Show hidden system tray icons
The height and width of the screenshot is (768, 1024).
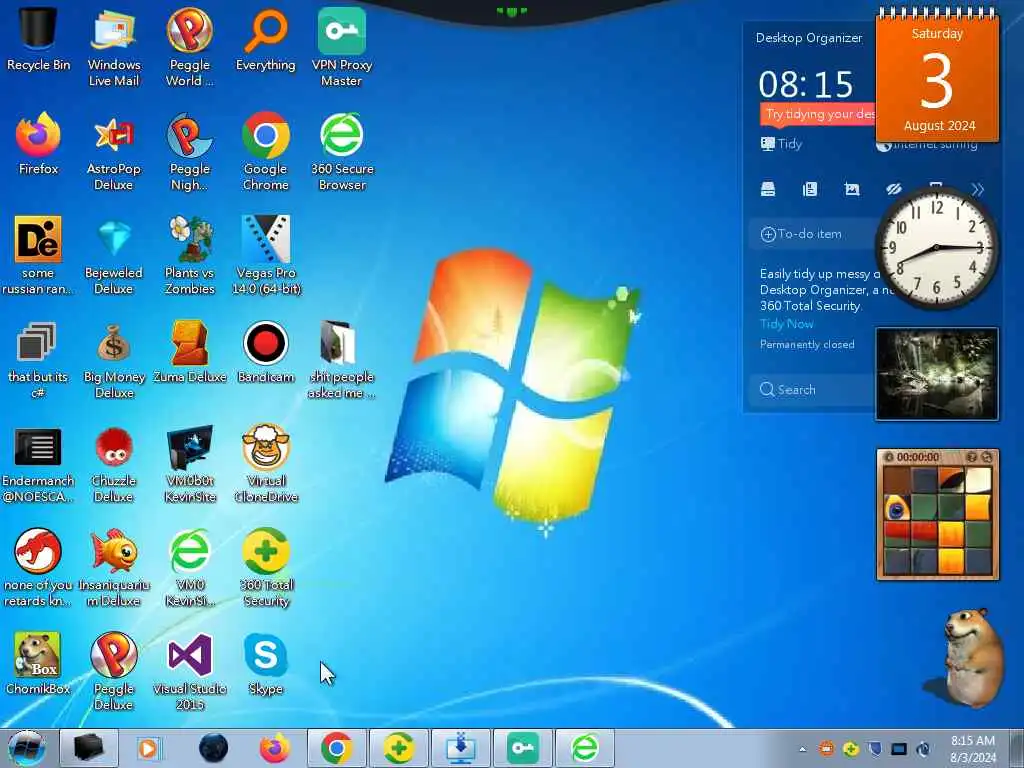803,749
